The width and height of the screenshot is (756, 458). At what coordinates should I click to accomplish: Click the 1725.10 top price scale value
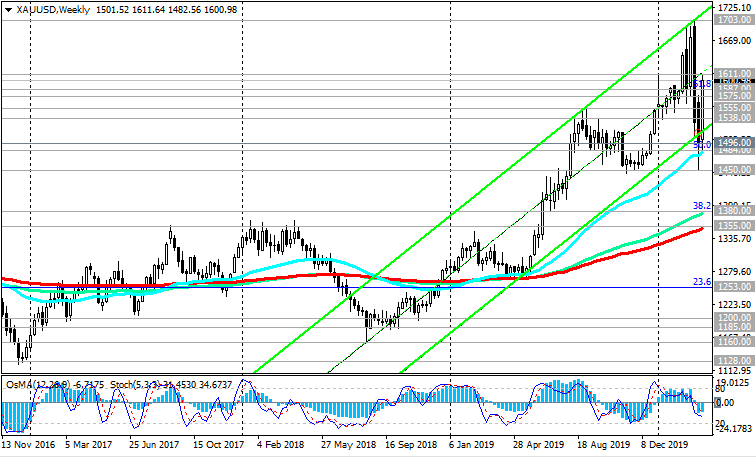(x=734, y=7)
